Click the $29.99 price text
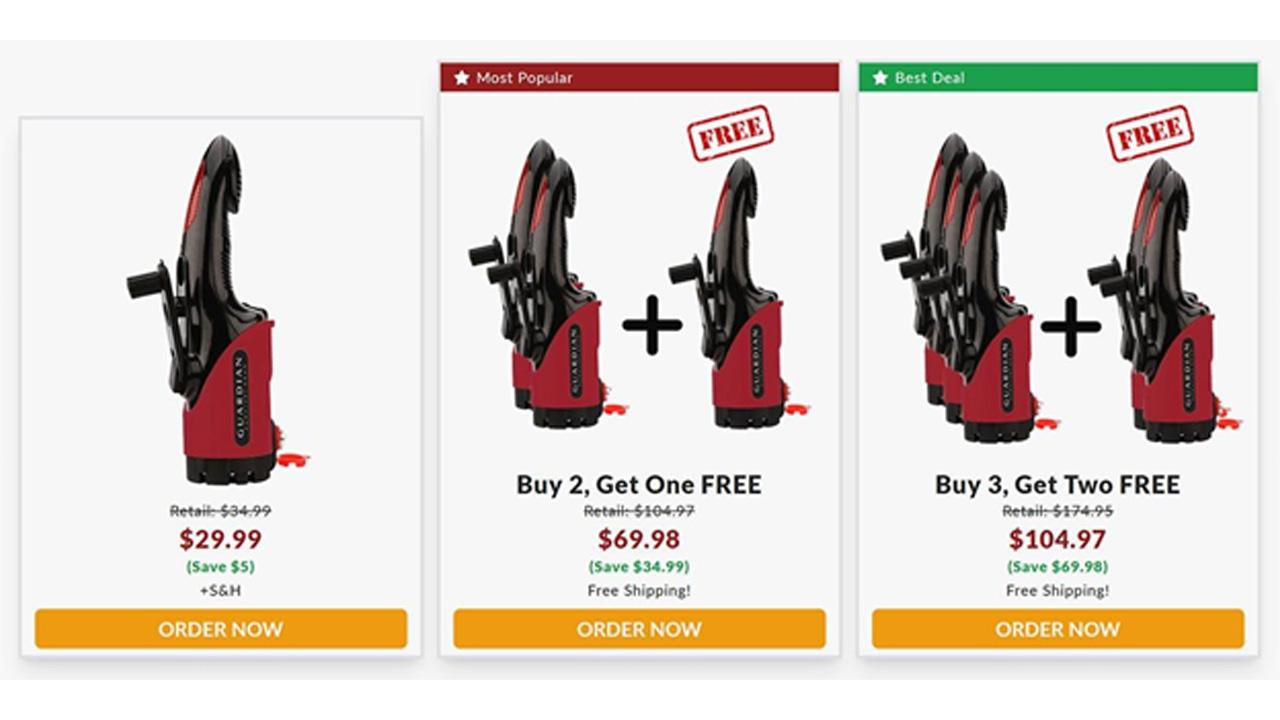Image resolution: width=1280 pixels, height=720 pixels. 221,540
